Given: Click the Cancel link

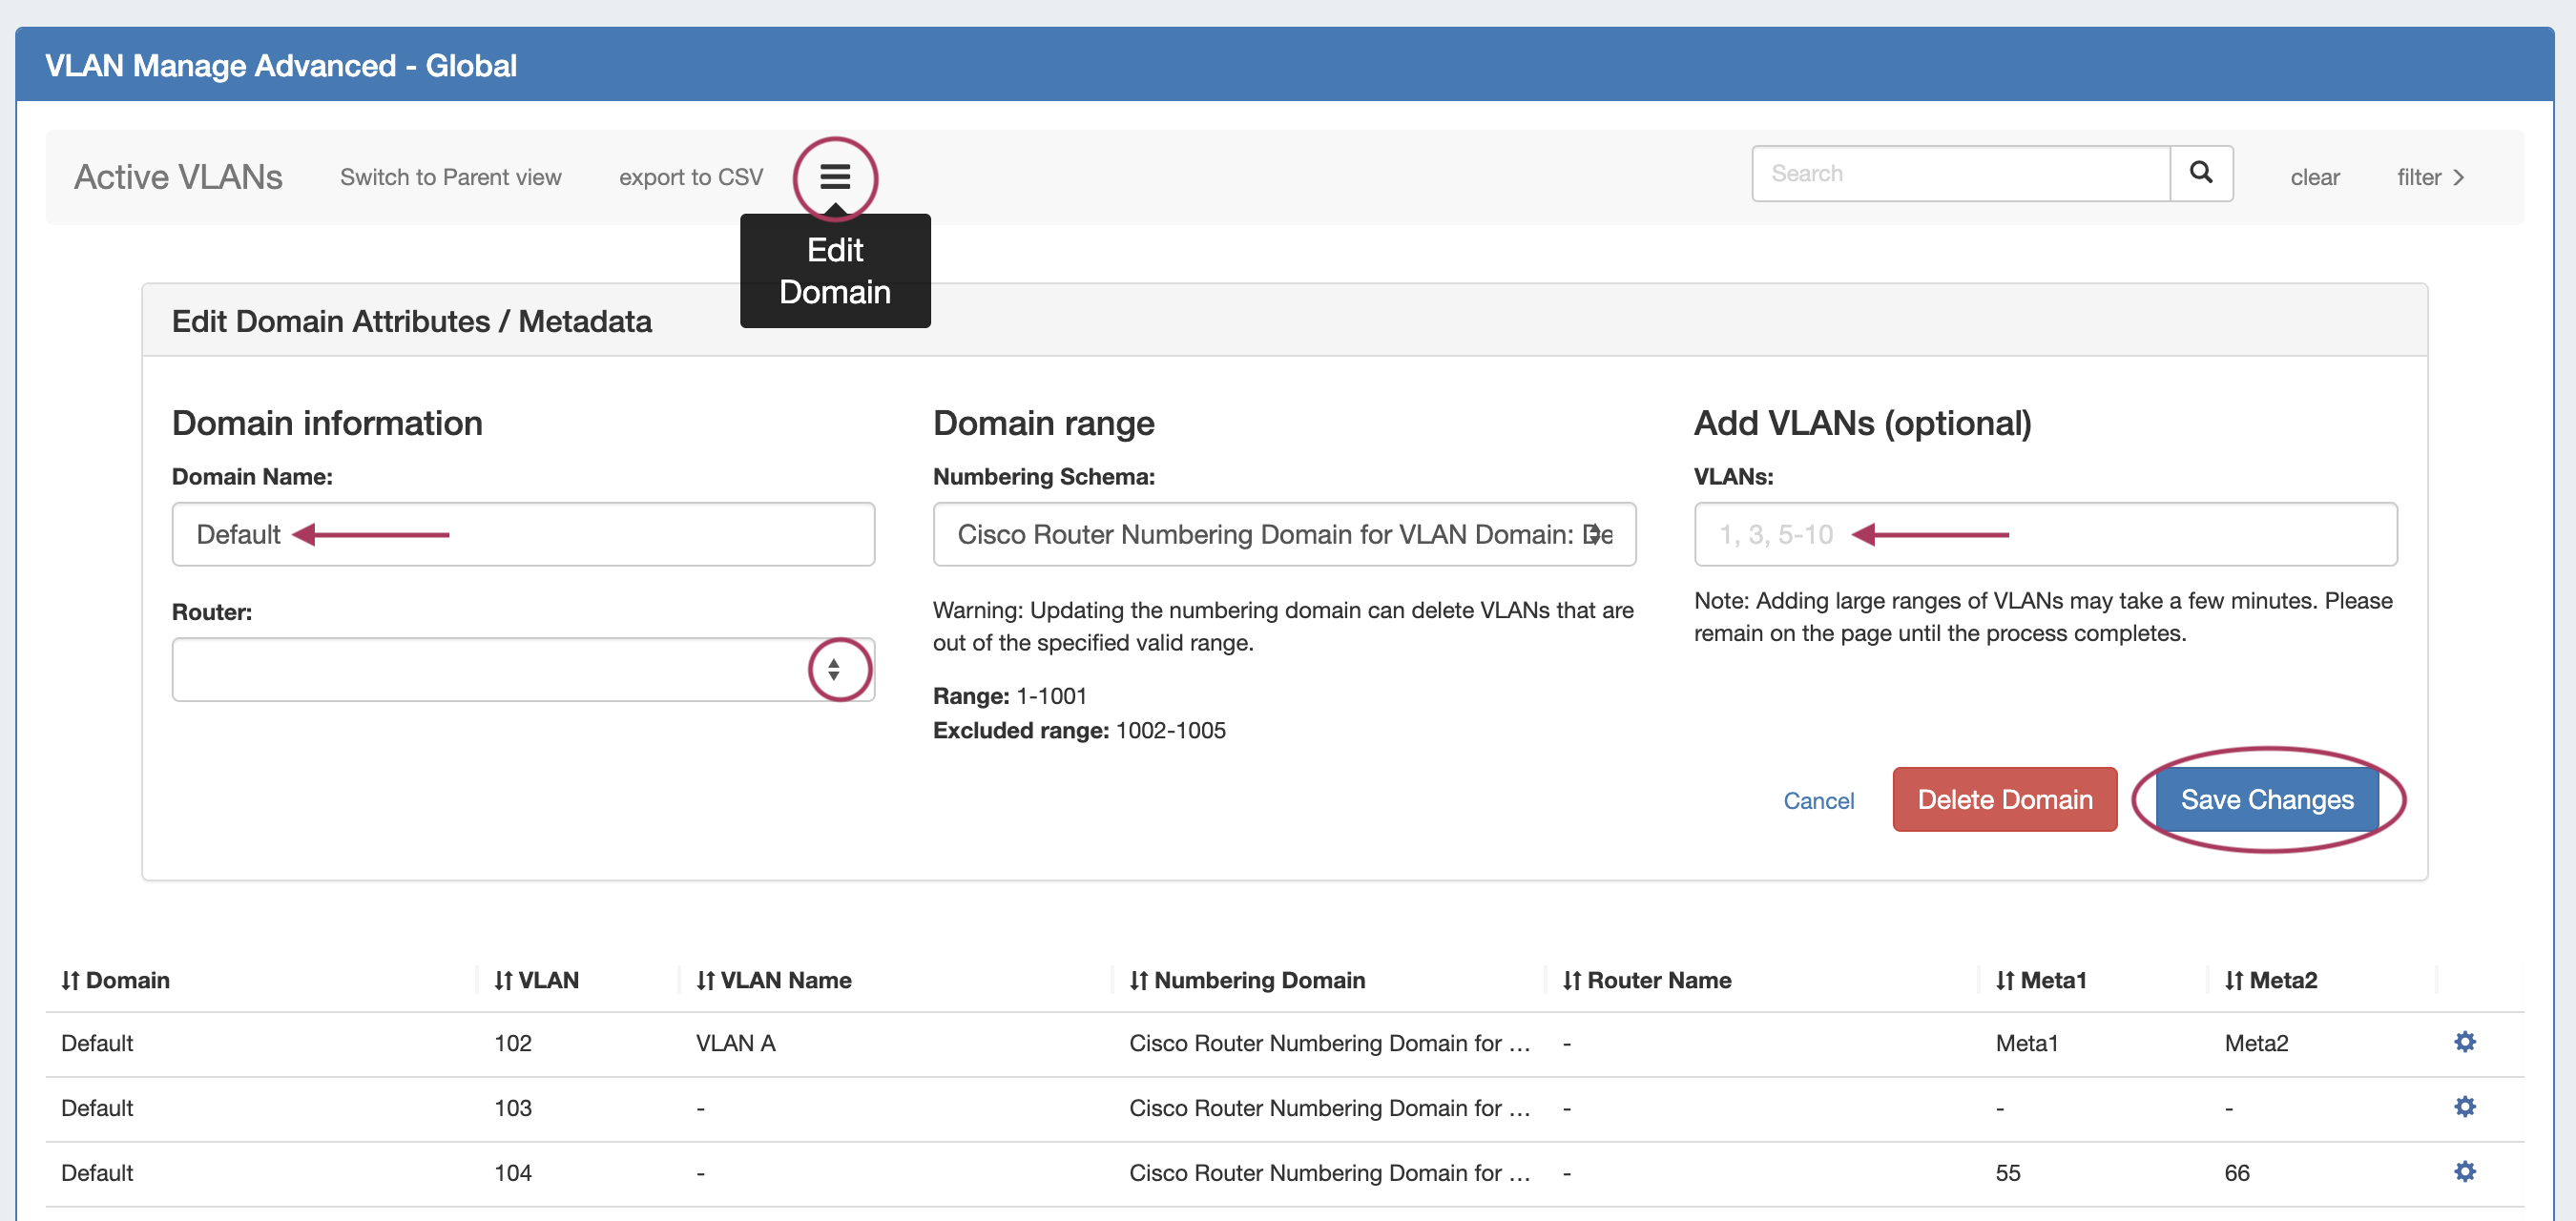Looking at the screenshot, I should pos(1818,800).
